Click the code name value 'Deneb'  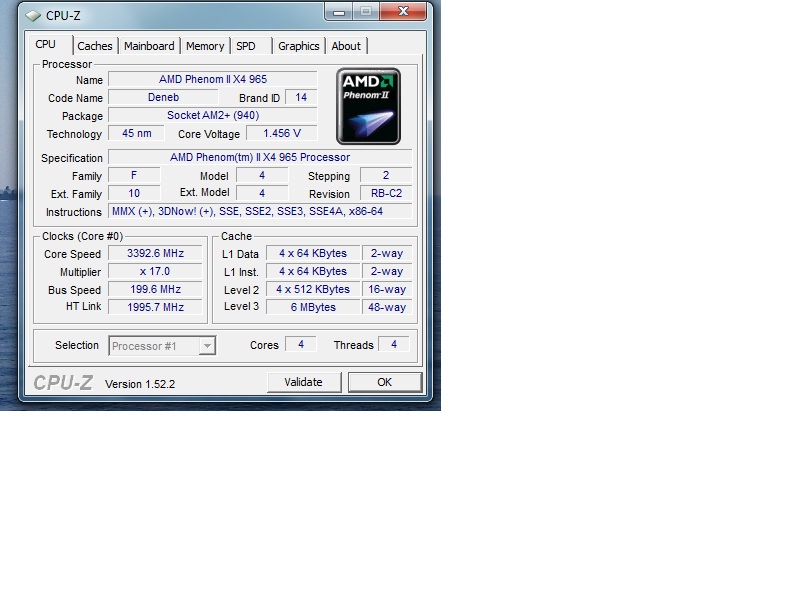pos(163,97)
